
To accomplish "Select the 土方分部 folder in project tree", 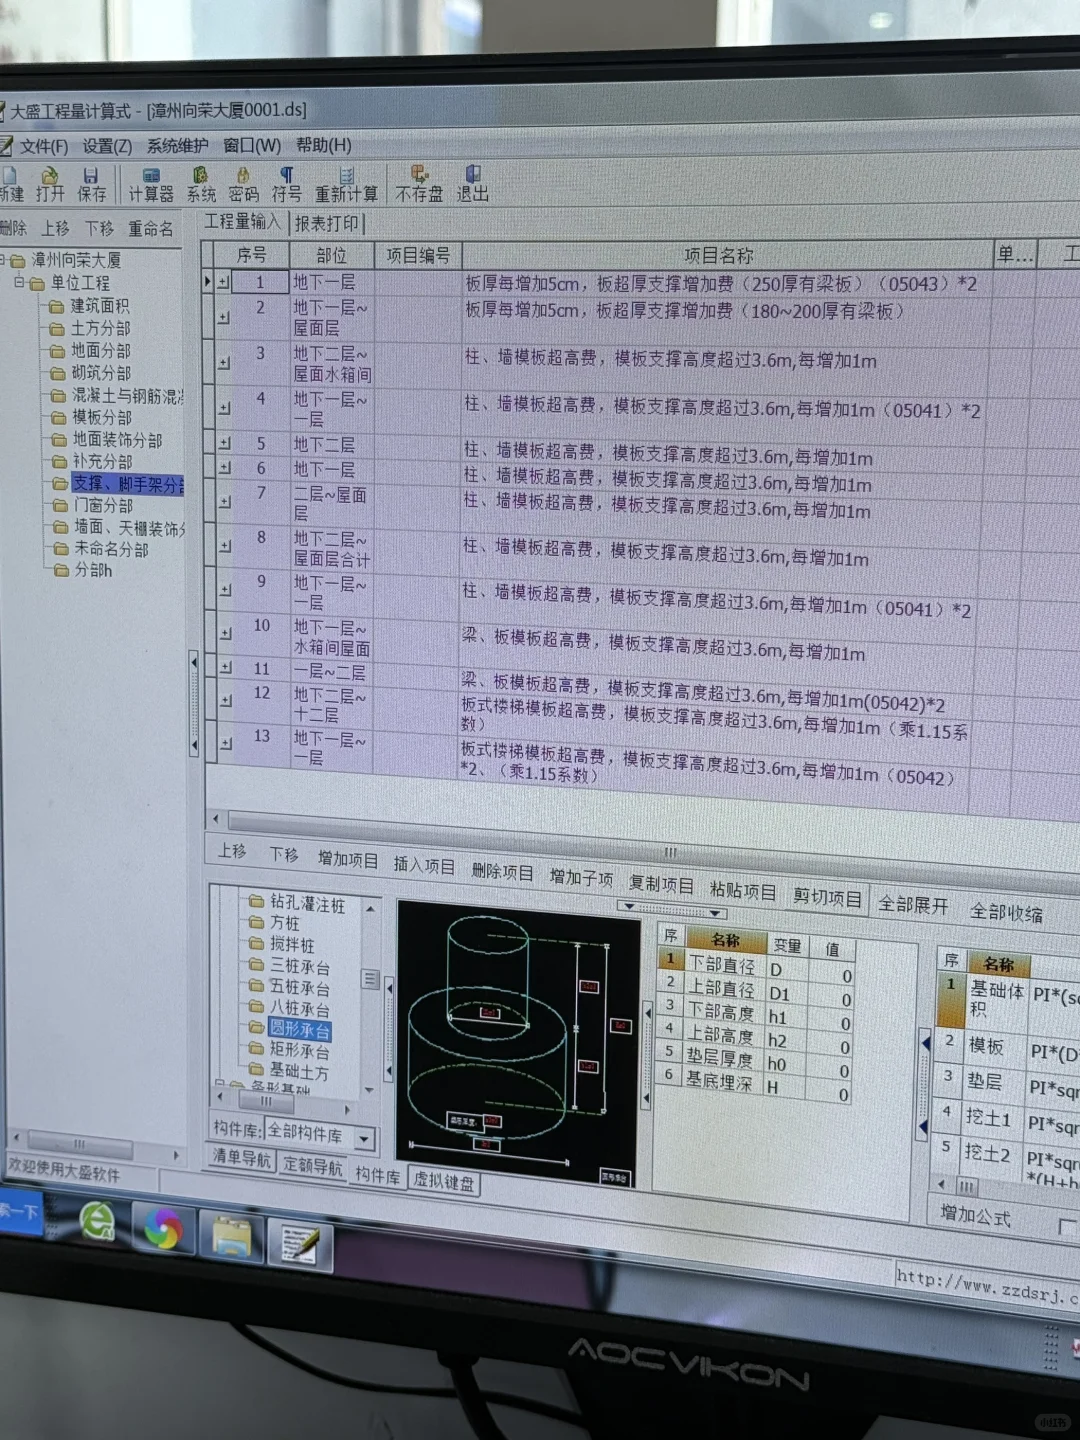I will (90, 328).
